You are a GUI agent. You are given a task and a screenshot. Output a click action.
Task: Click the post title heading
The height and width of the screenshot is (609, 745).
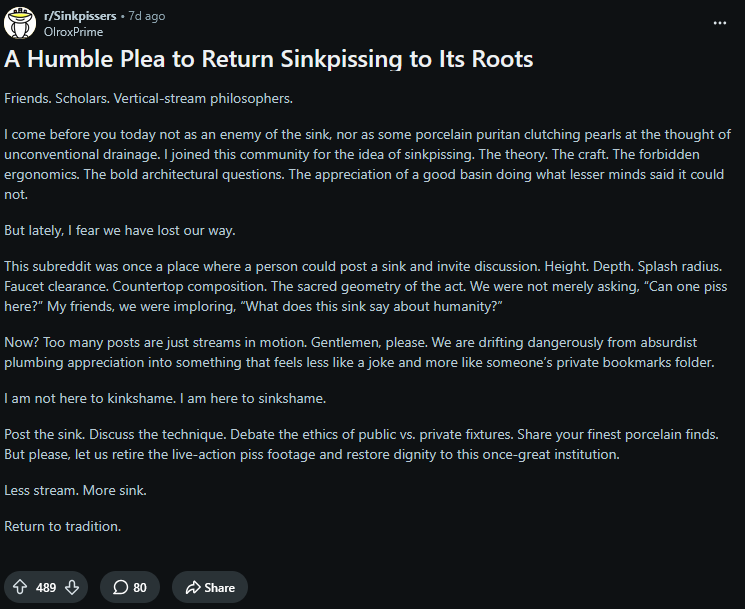[x=269, y=59]
